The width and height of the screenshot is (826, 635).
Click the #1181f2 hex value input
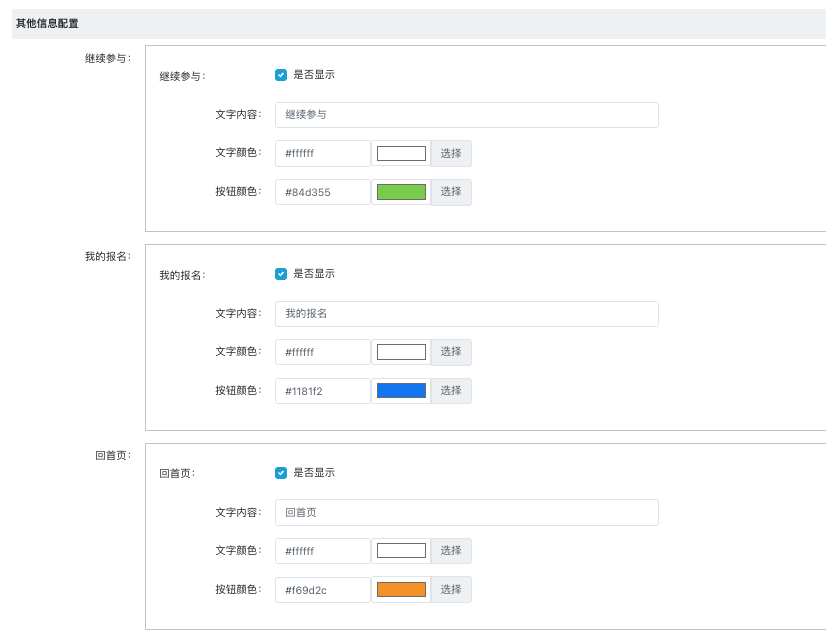pyautogui.click(x=322, y=391)
